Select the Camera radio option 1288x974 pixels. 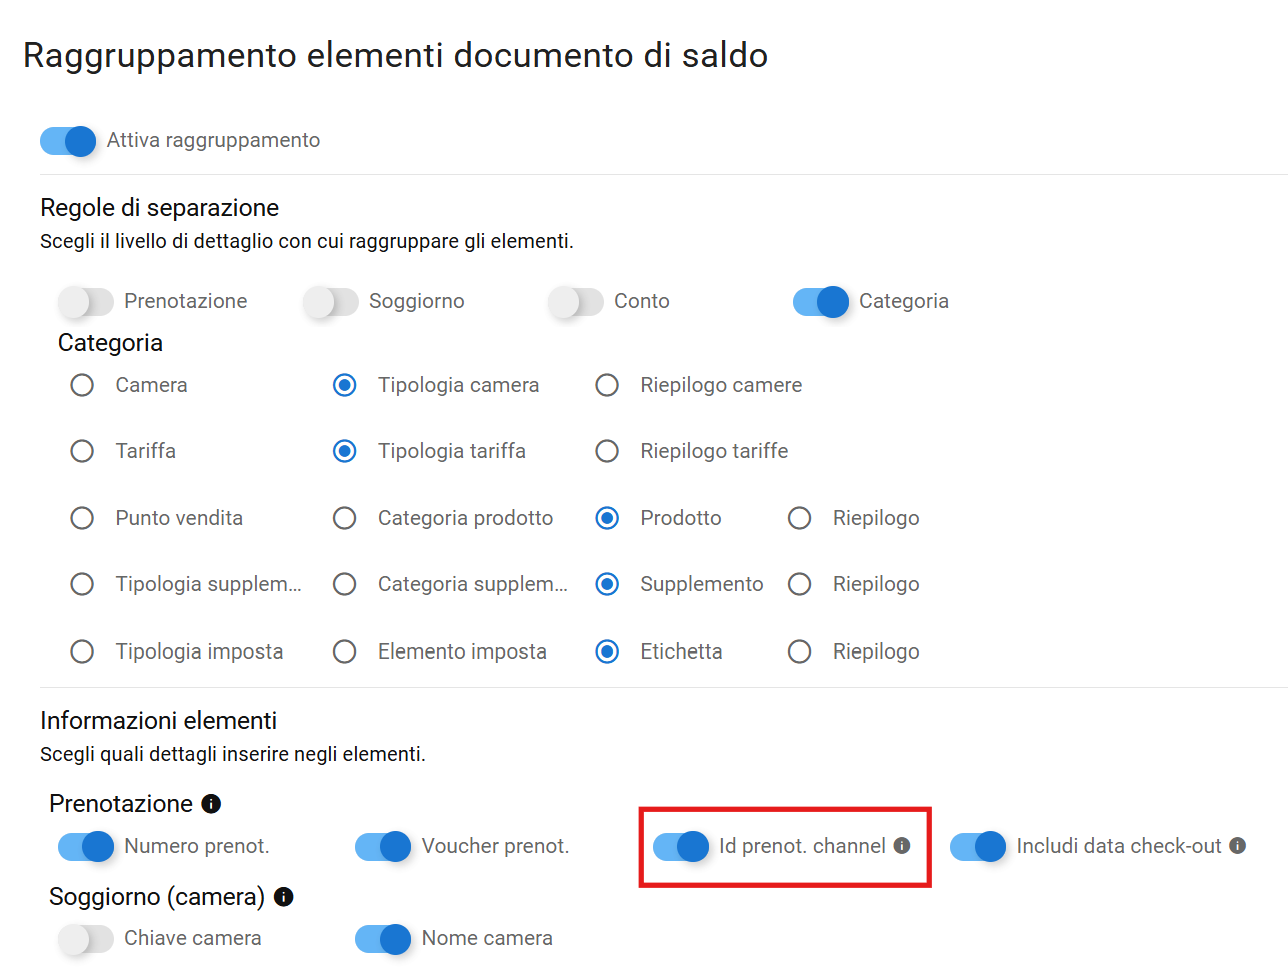coord(82,386)
